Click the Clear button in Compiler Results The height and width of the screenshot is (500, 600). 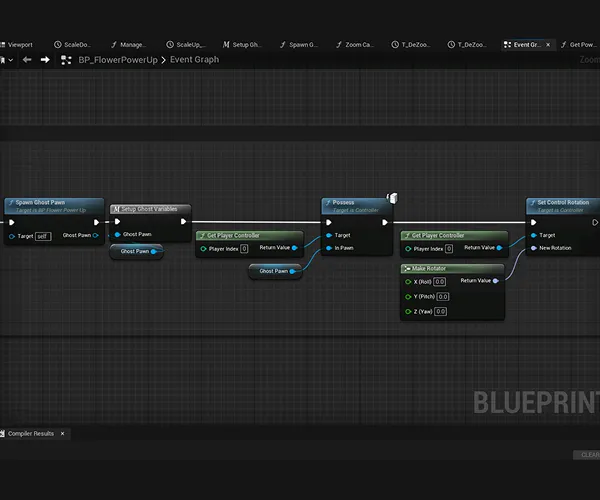point(586,455)
